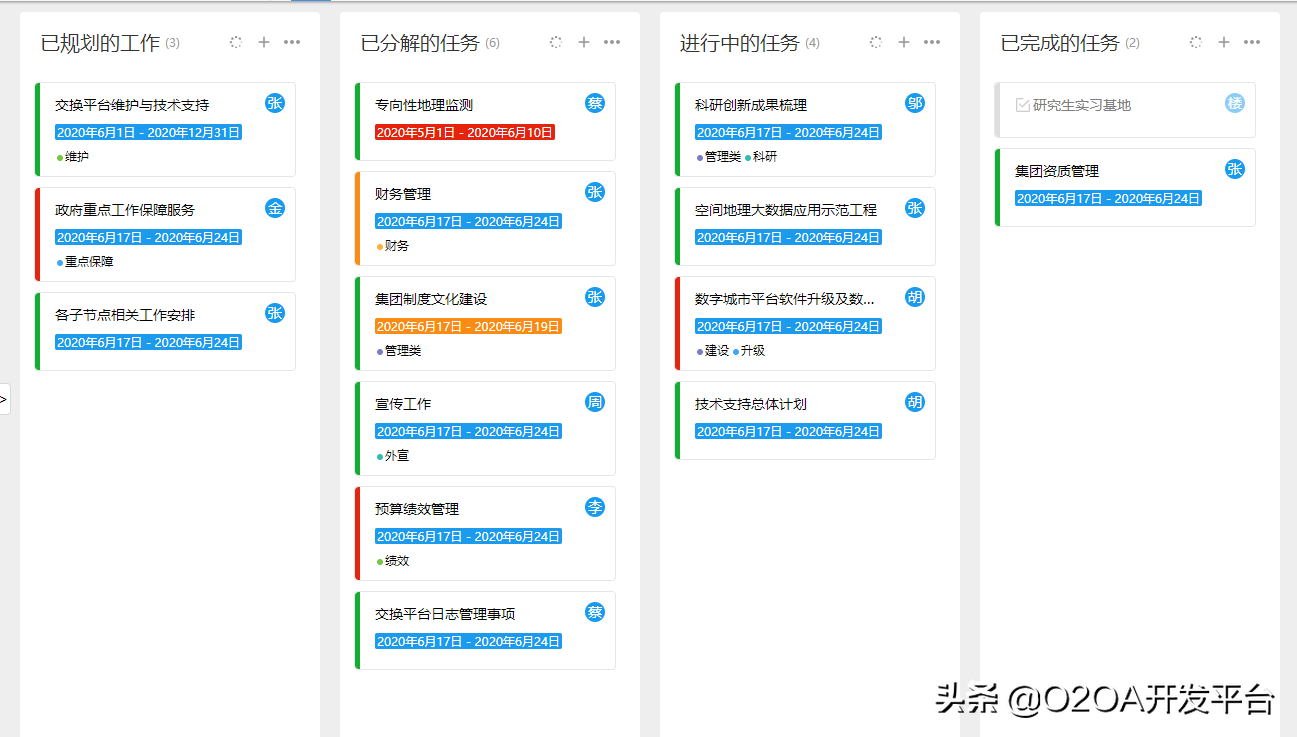Refresh the 进行中的任务 column

[x=875, y=42]
